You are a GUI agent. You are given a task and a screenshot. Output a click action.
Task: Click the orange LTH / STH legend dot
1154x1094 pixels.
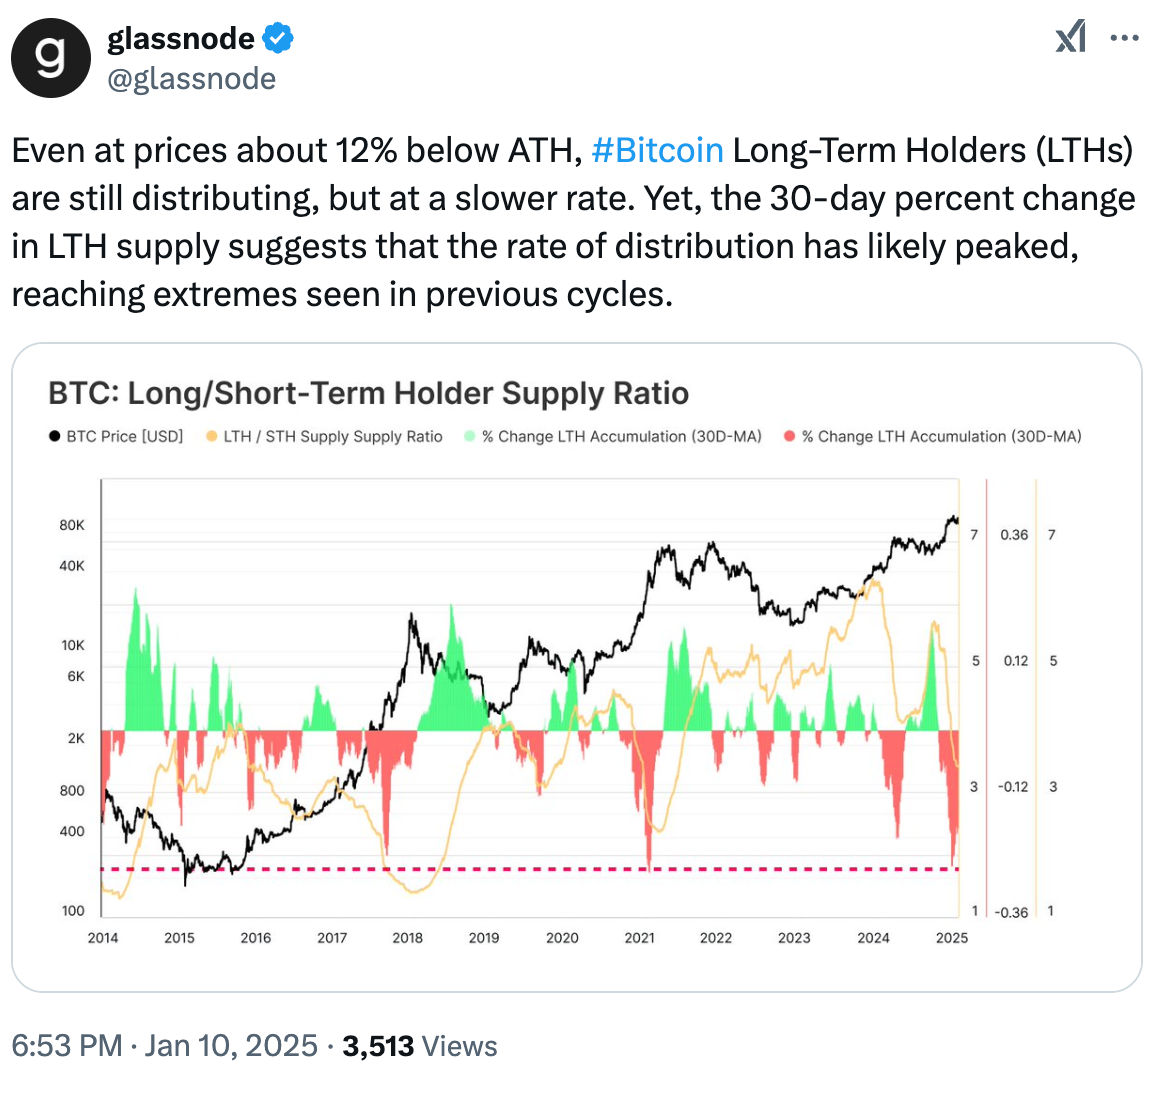211,437
